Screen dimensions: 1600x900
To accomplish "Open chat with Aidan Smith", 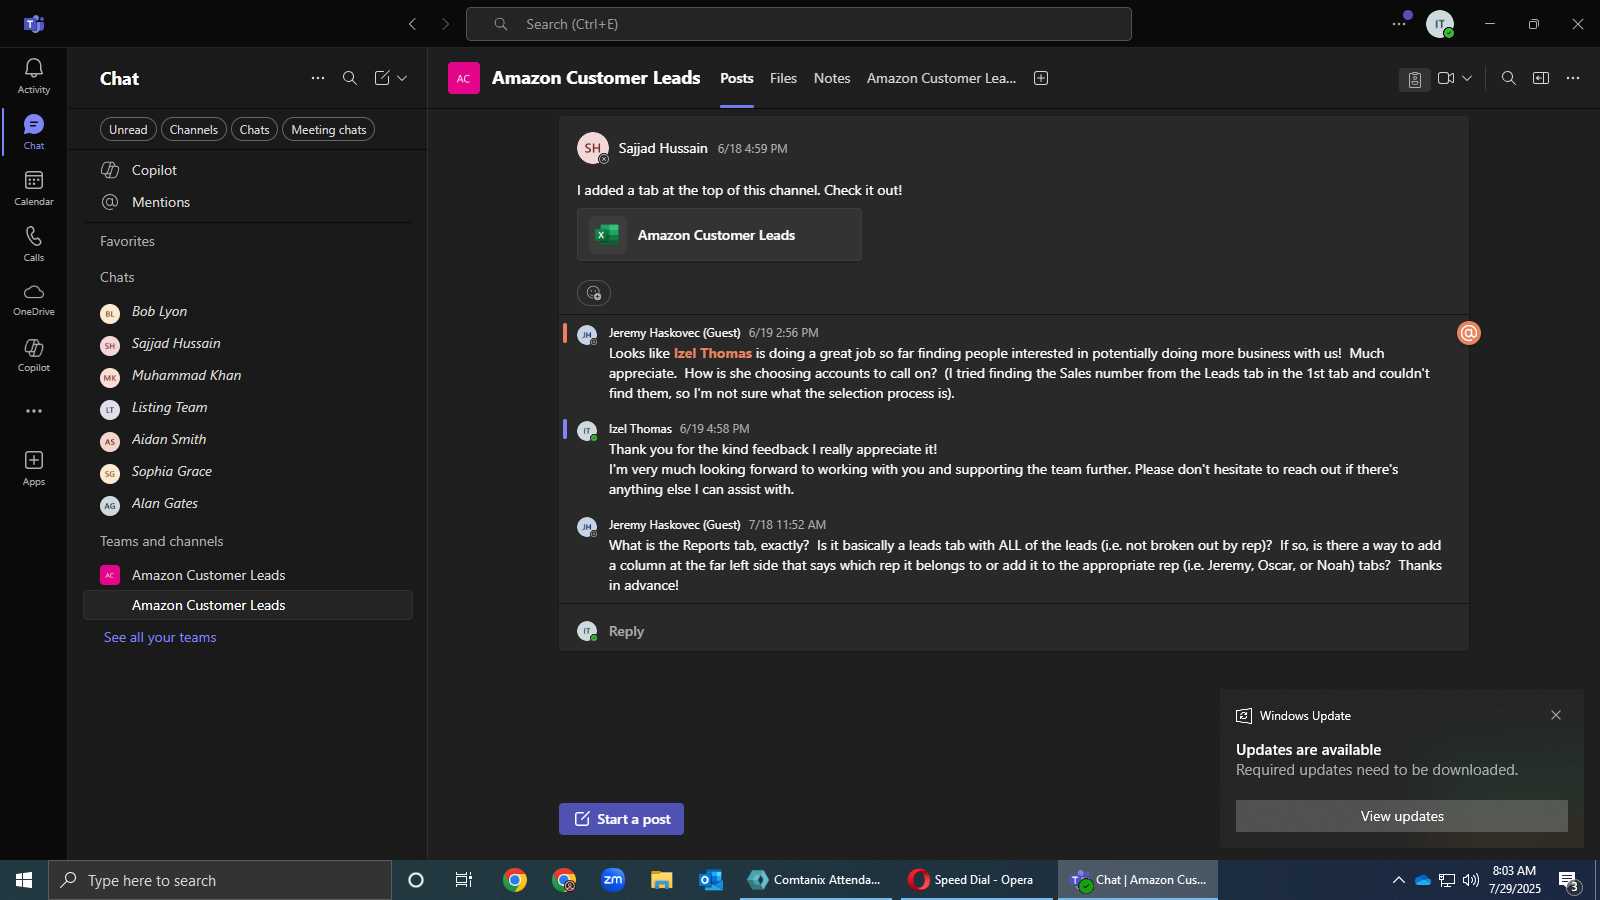I will coord(248,440).
